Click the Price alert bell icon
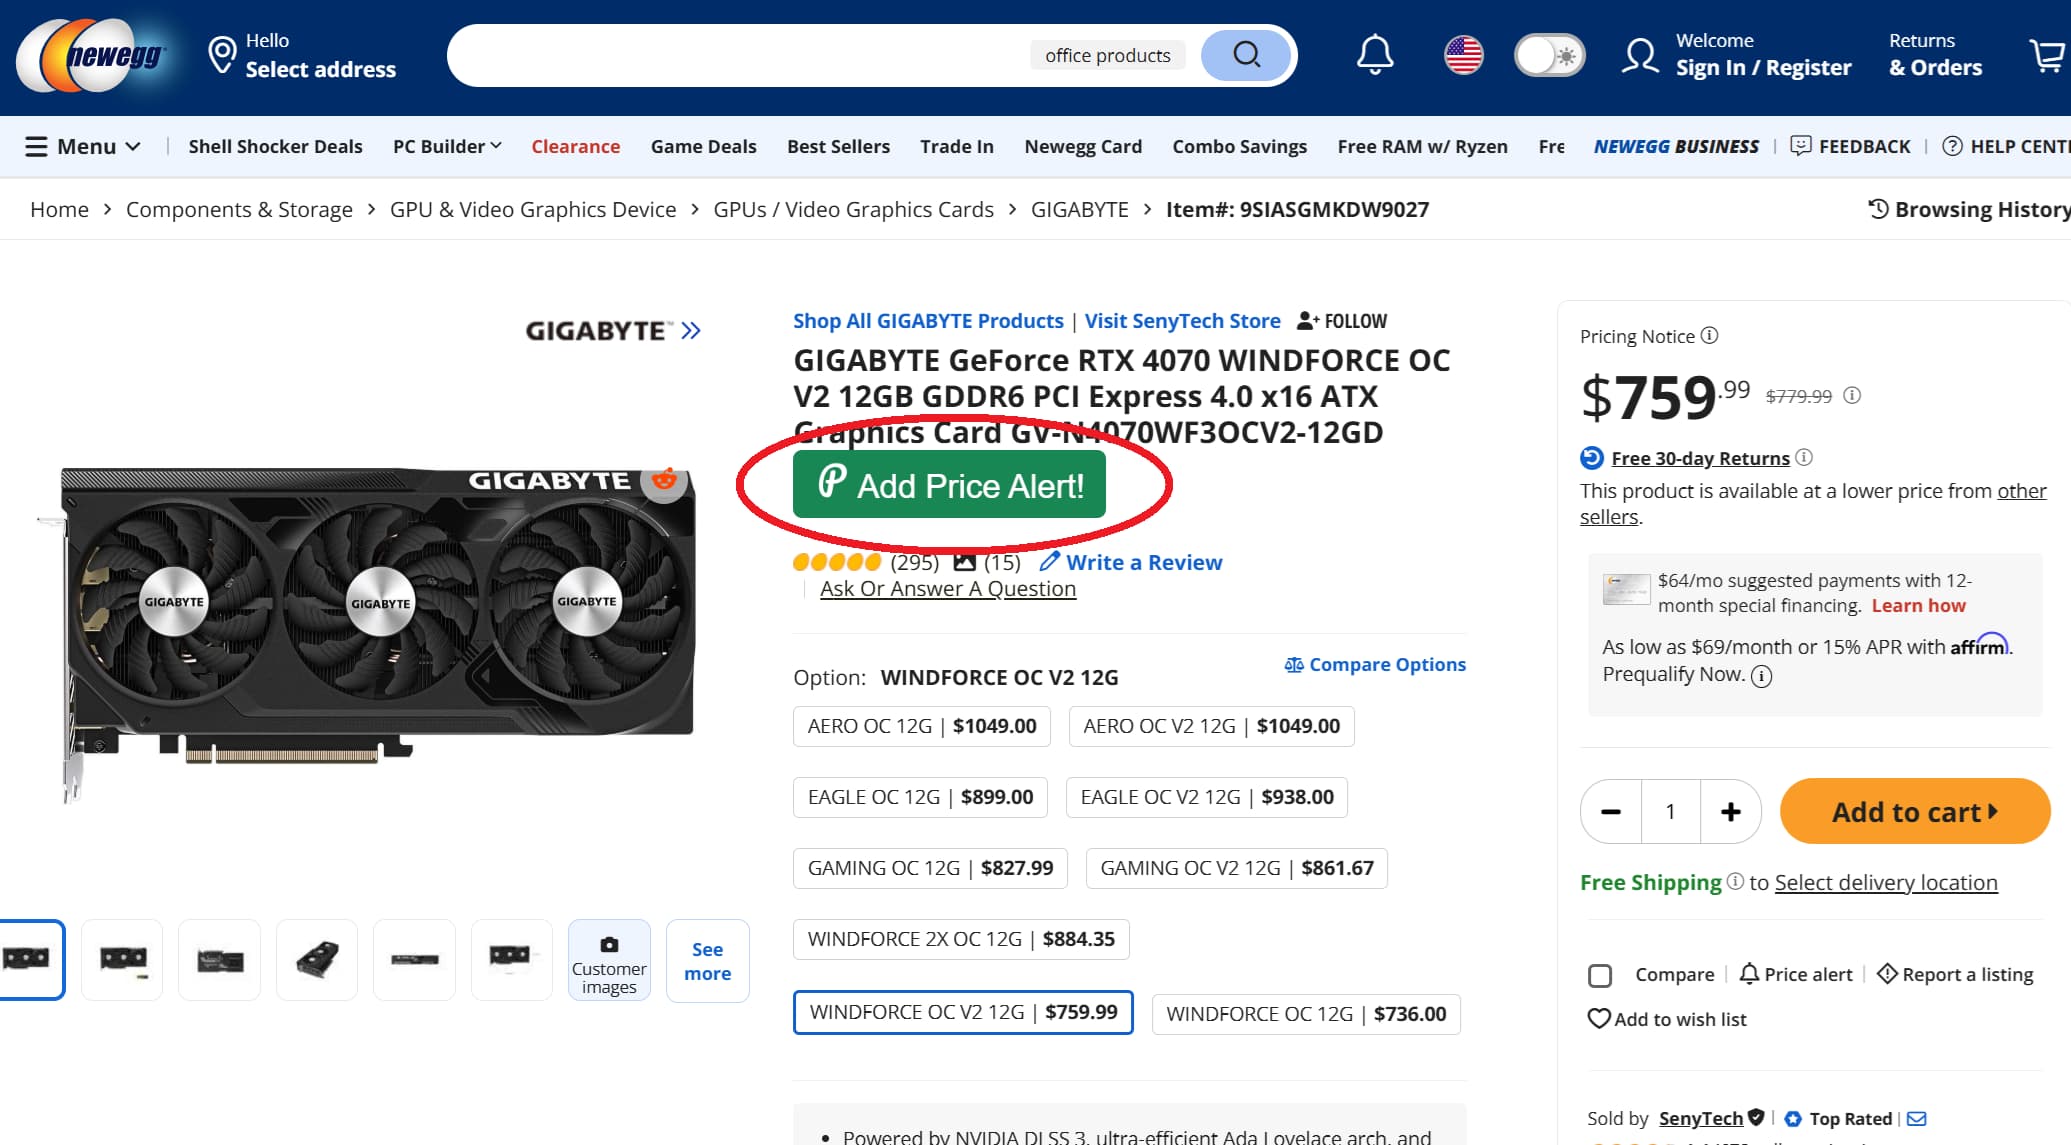Screen dimensions: 2071x1145 [1750, 973]
